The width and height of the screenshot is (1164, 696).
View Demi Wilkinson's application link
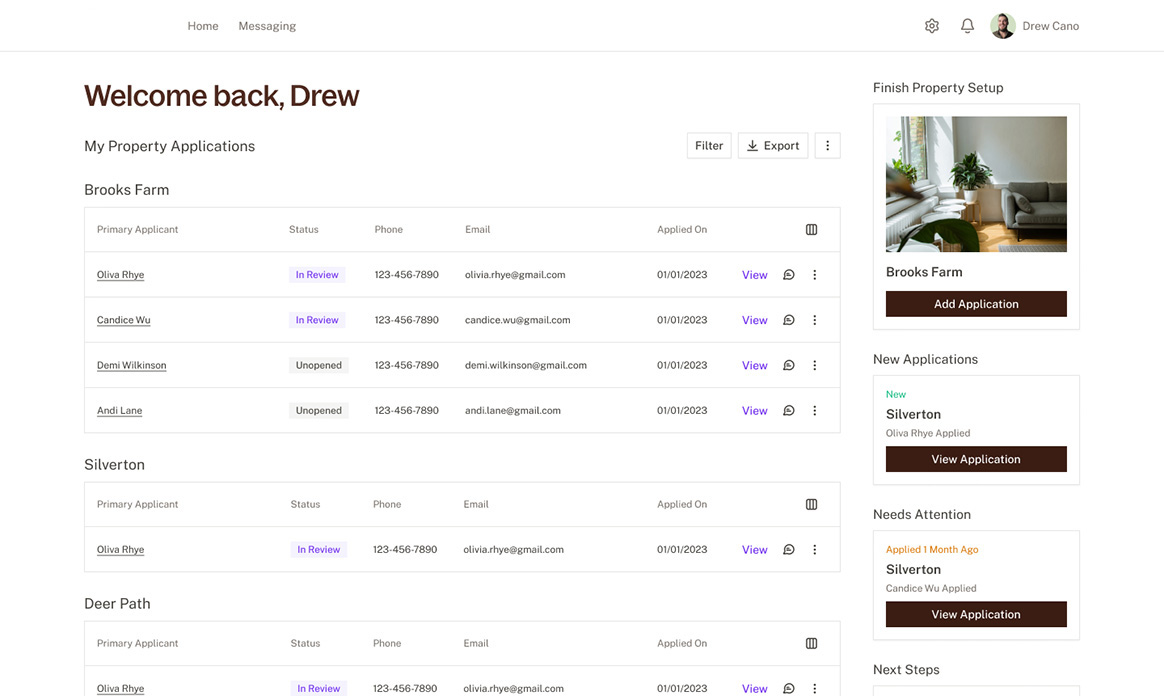(754, 366)
